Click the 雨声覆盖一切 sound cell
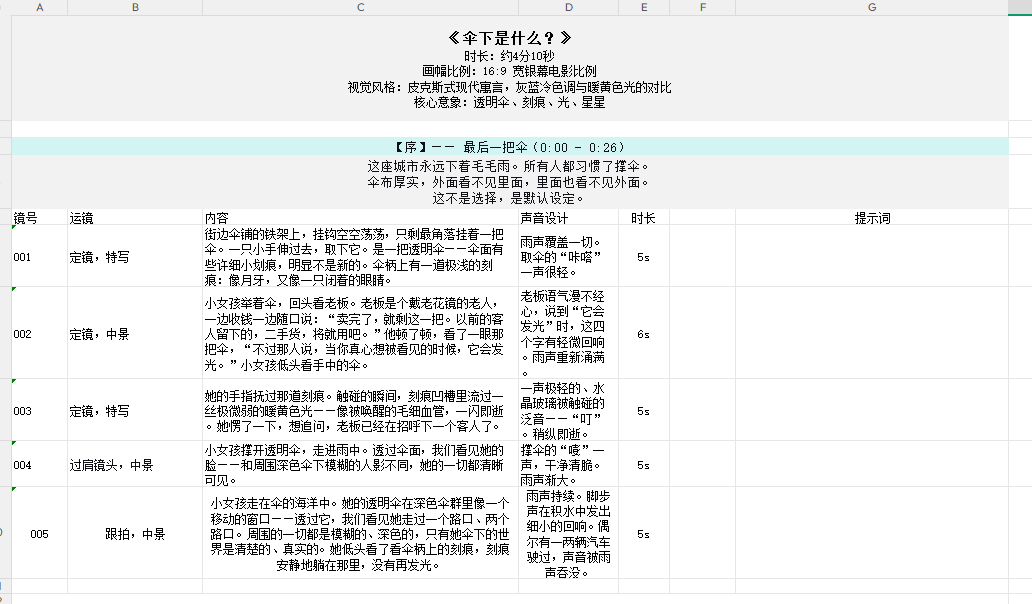 point(569,257)
